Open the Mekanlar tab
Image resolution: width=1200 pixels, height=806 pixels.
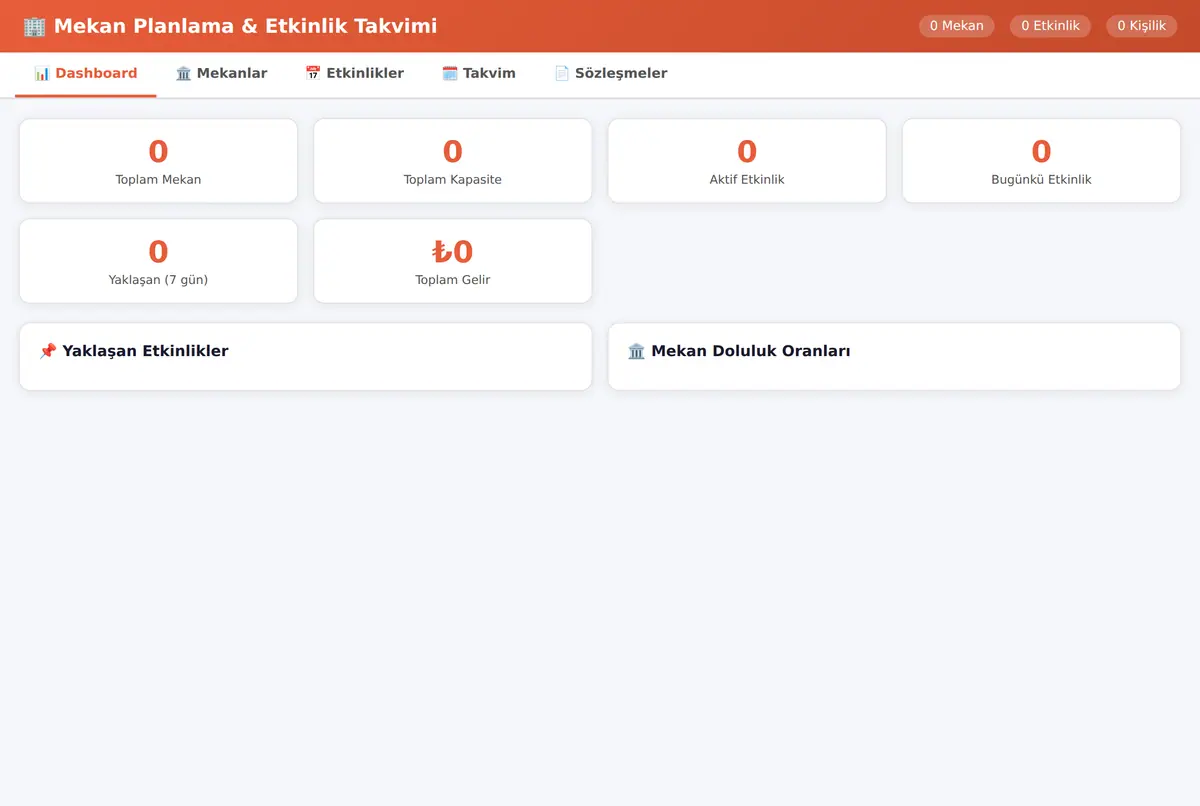pos(221,74)
